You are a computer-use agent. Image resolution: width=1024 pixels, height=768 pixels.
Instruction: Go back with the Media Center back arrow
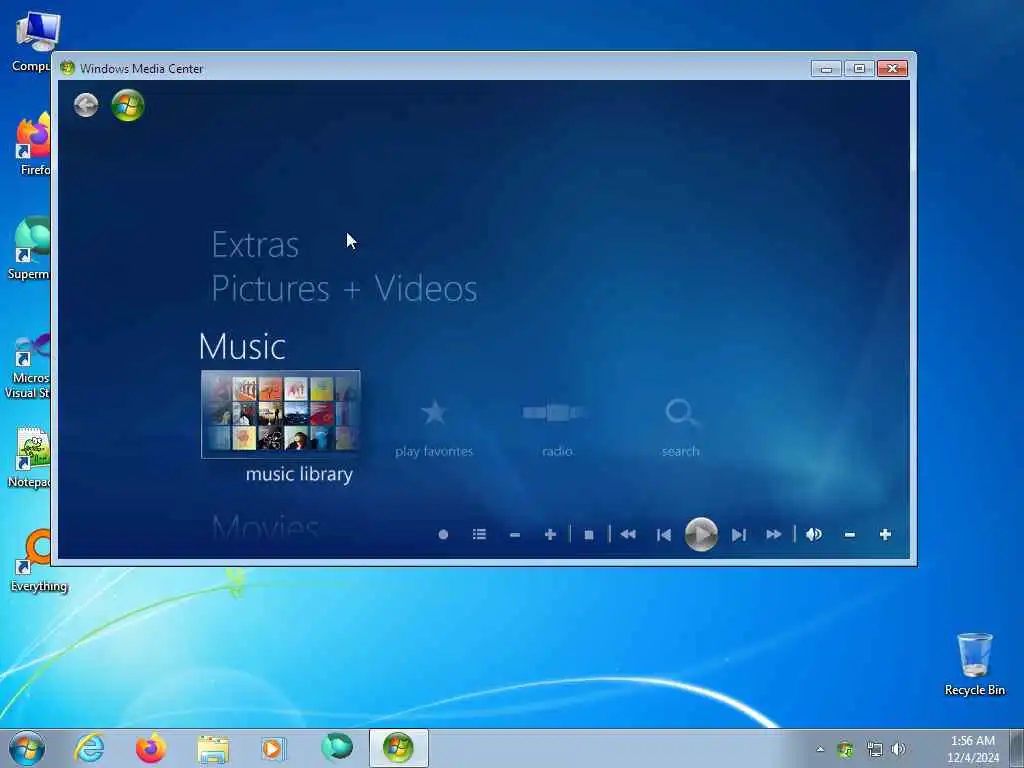coord(86,105)
